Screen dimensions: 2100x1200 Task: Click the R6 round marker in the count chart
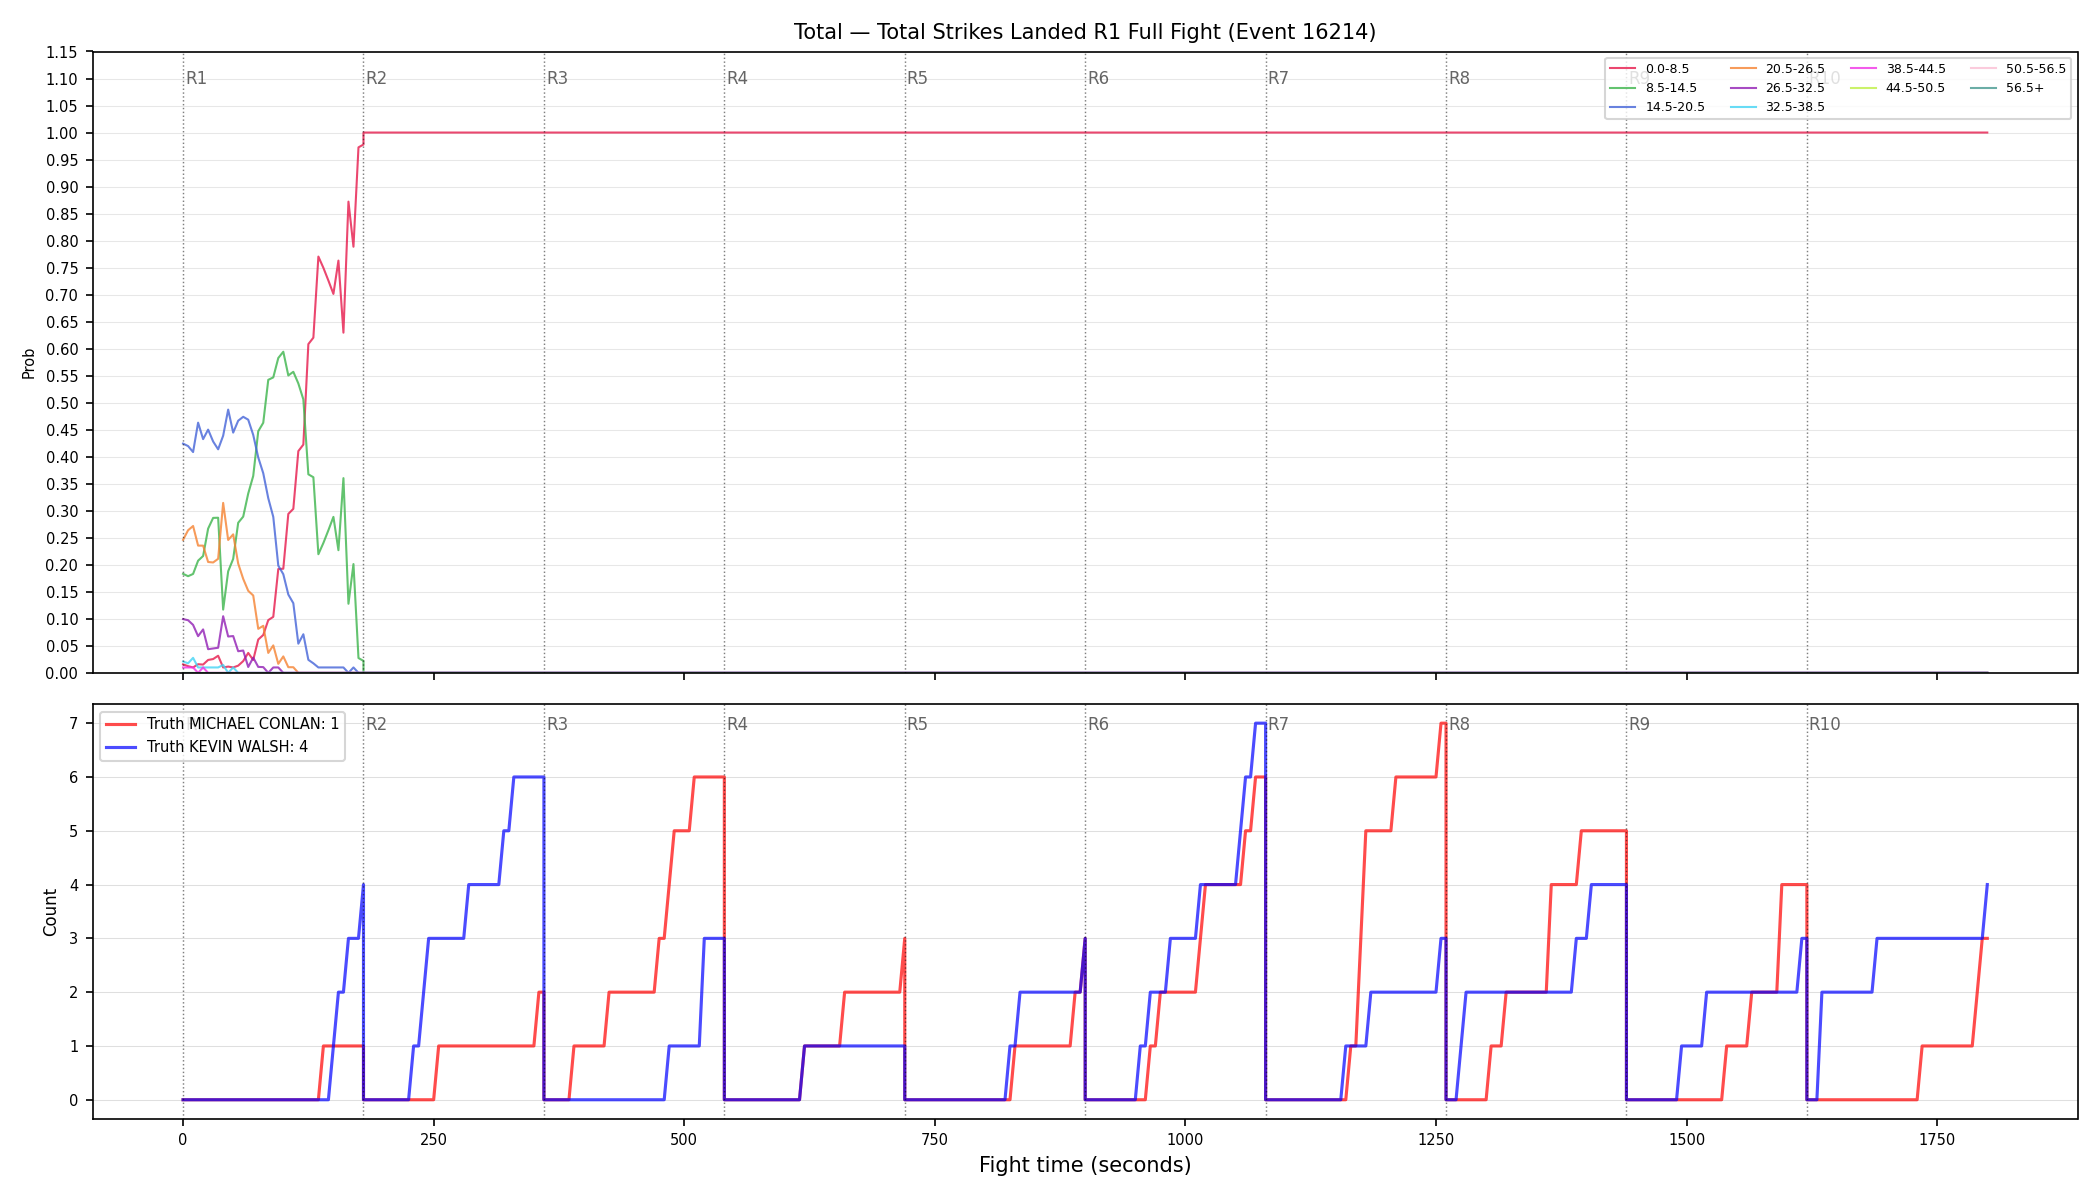pos(1098,724)
